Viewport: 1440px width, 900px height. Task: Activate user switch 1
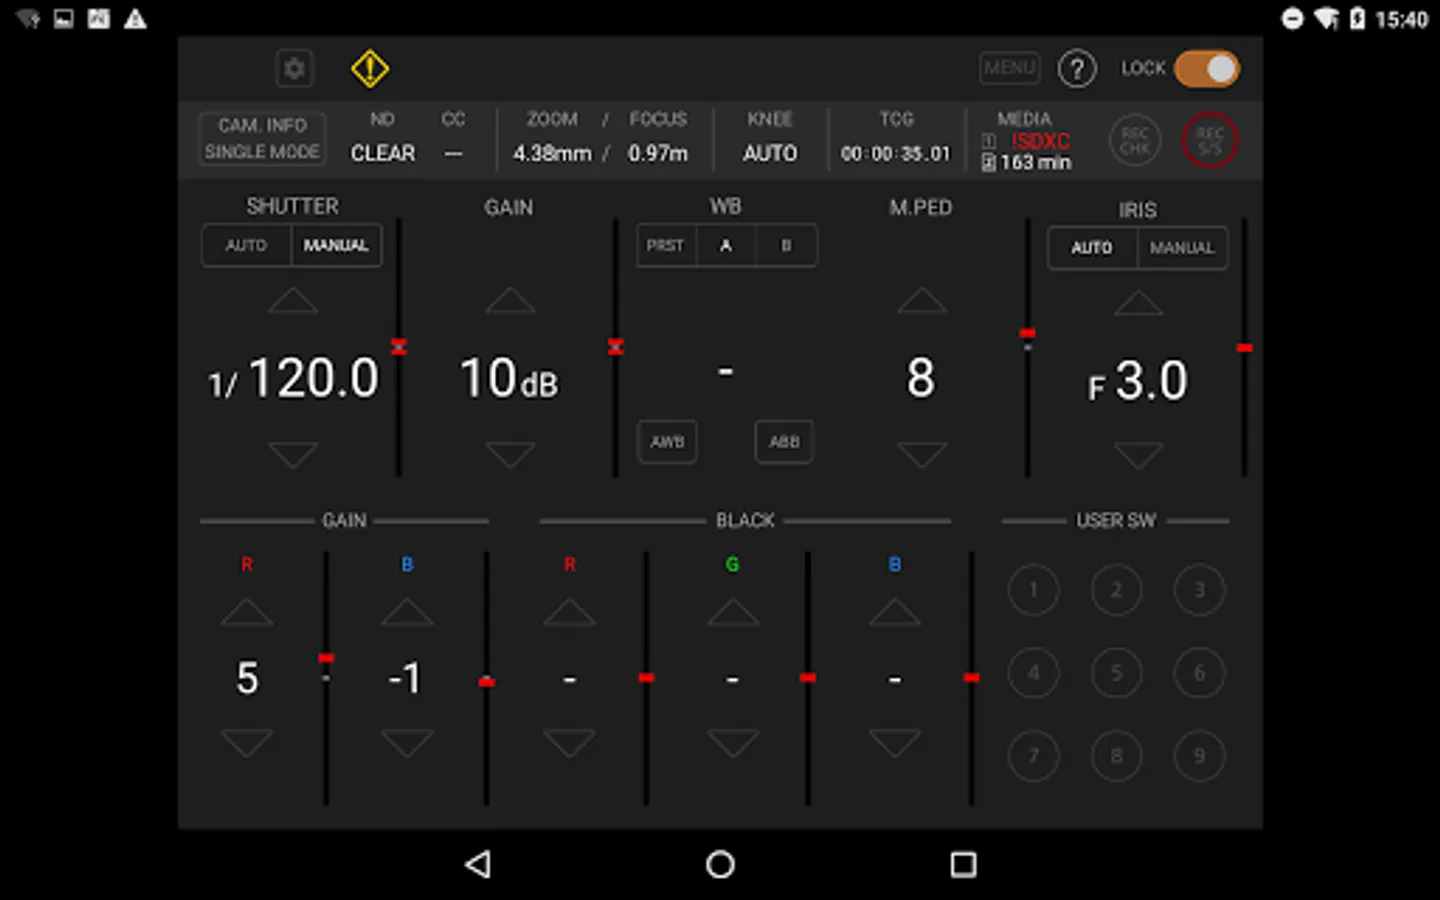pos(1033,590)
